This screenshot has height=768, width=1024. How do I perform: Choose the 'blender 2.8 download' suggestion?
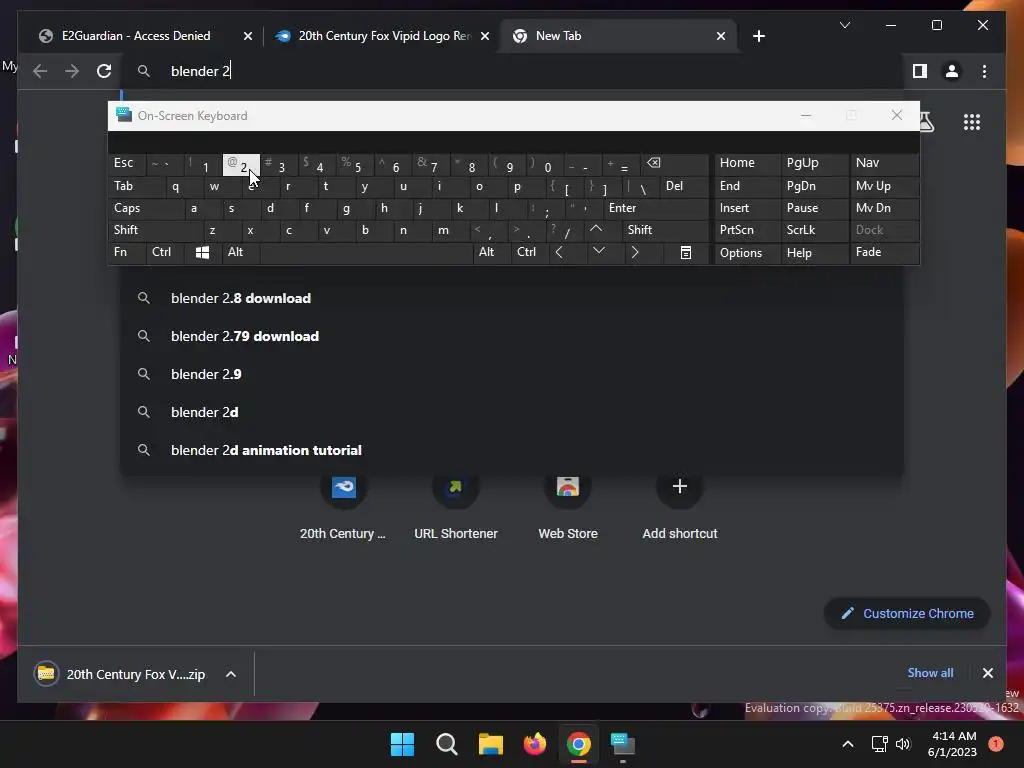click(x=512, y=298)
